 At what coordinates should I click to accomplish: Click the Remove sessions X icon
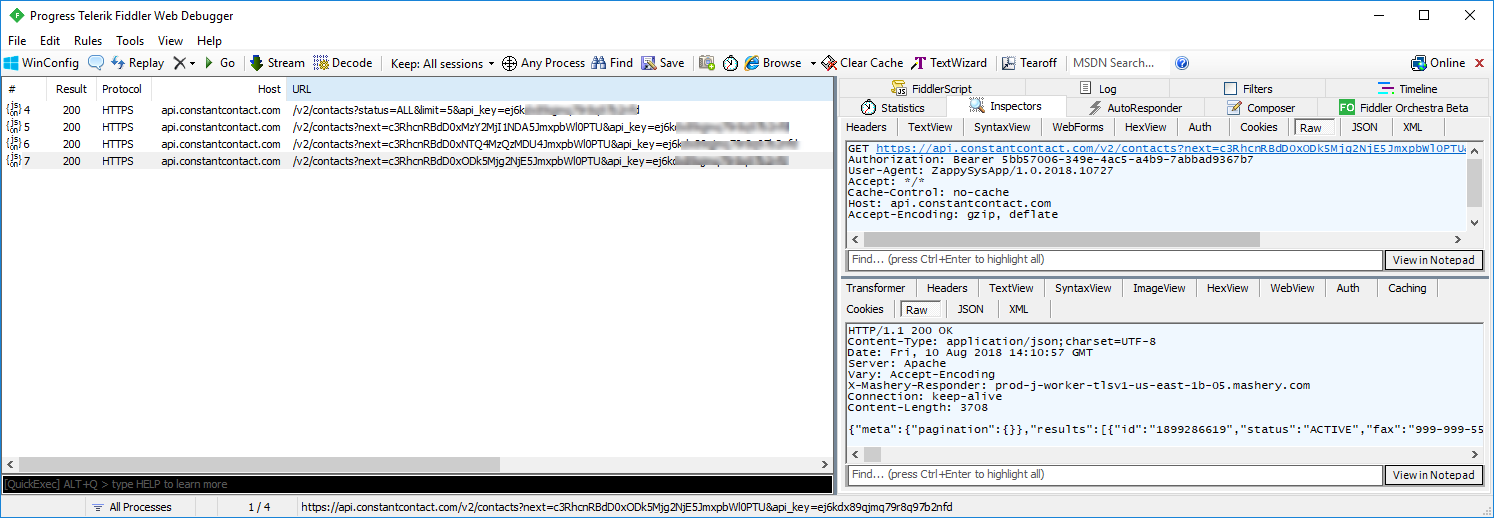tap(179, 63)
